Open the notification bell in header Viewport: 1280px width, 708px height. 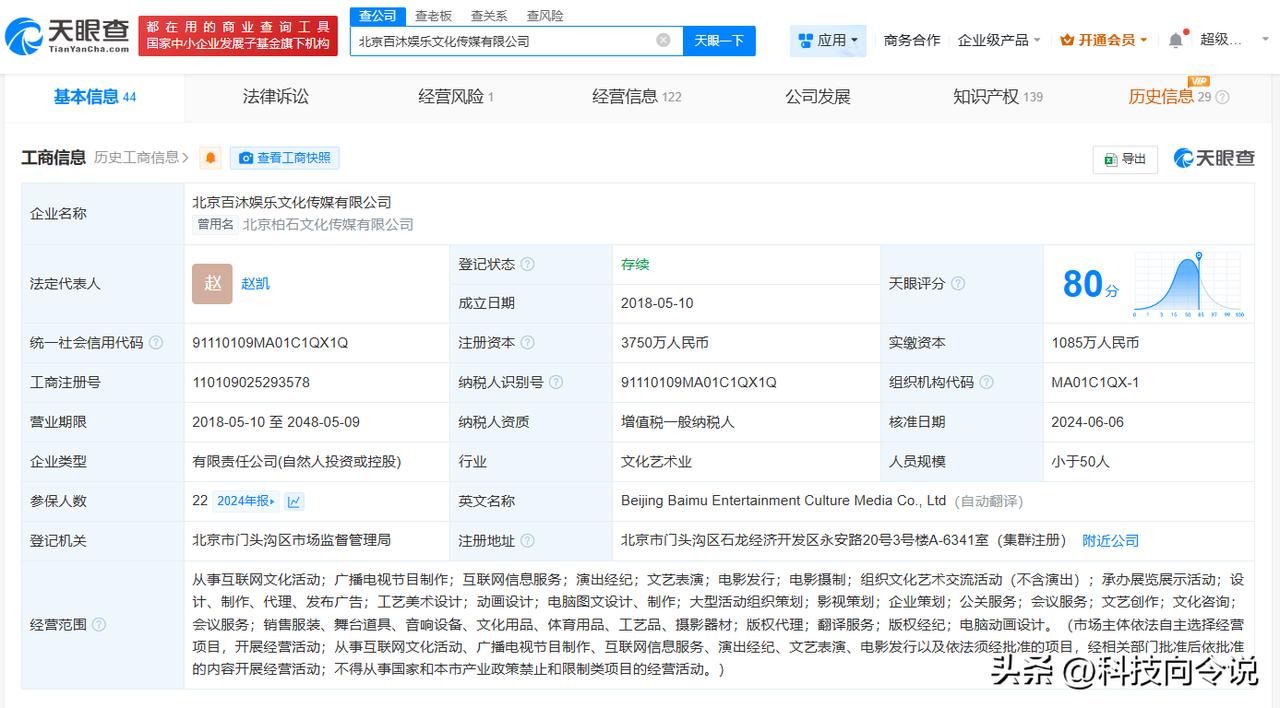1176,40
